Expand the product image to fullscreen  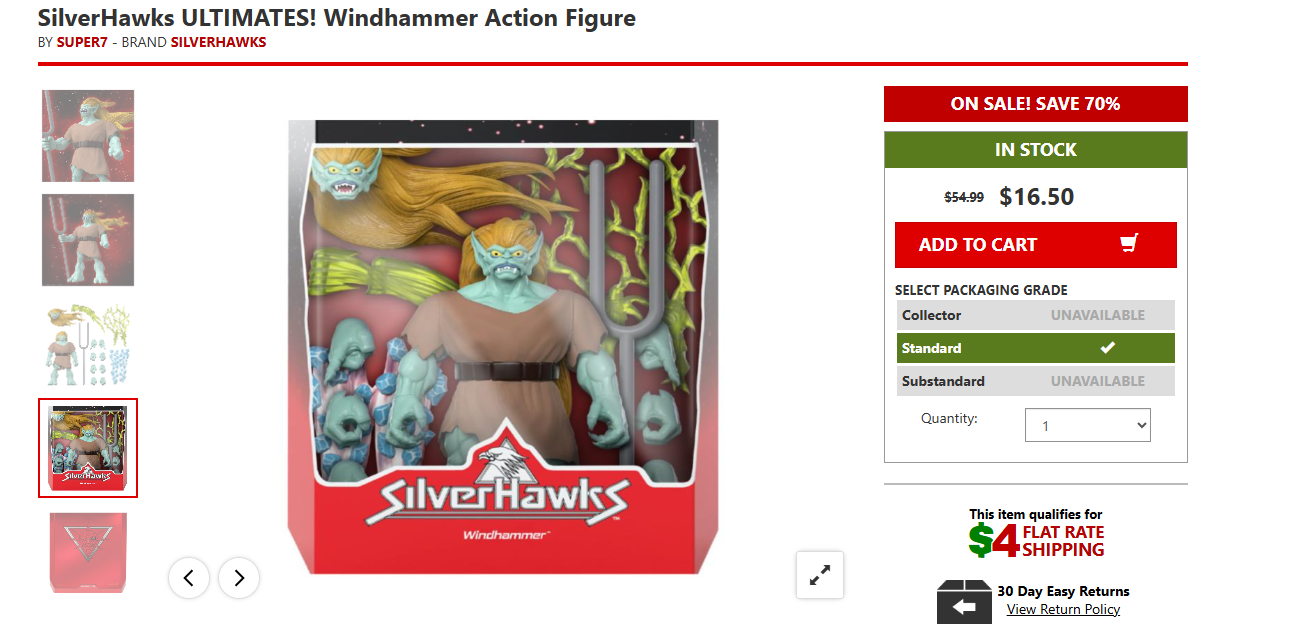click(x=820, y=575)
